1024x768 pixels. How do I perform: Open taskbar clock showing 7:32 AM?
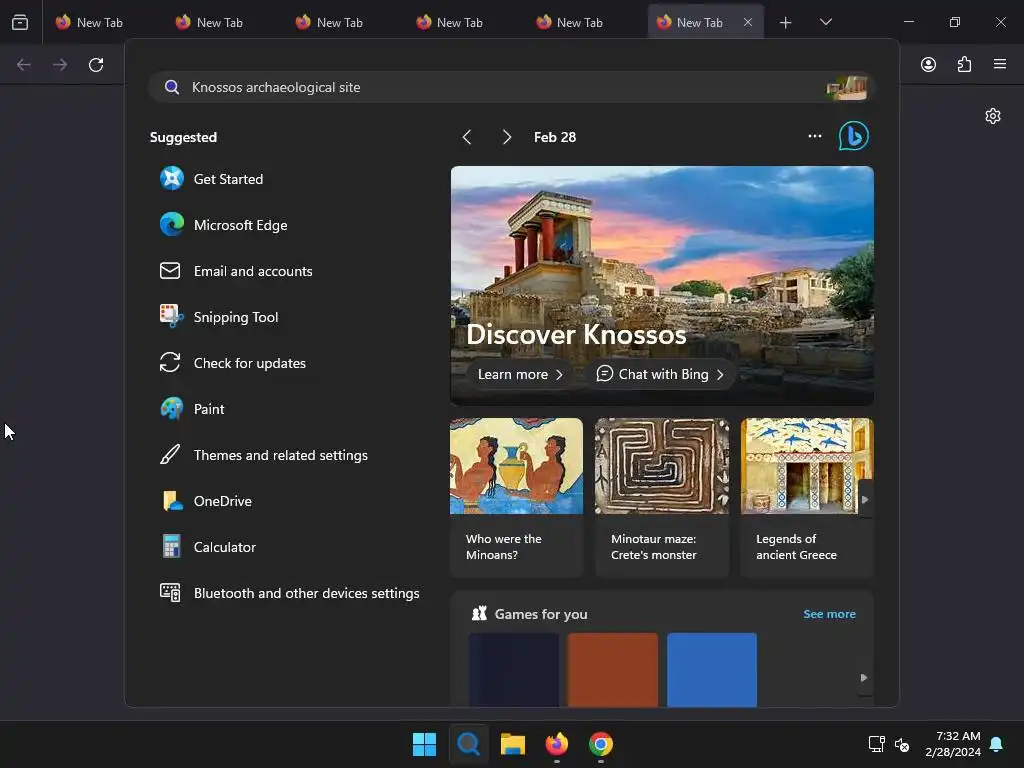953,744
